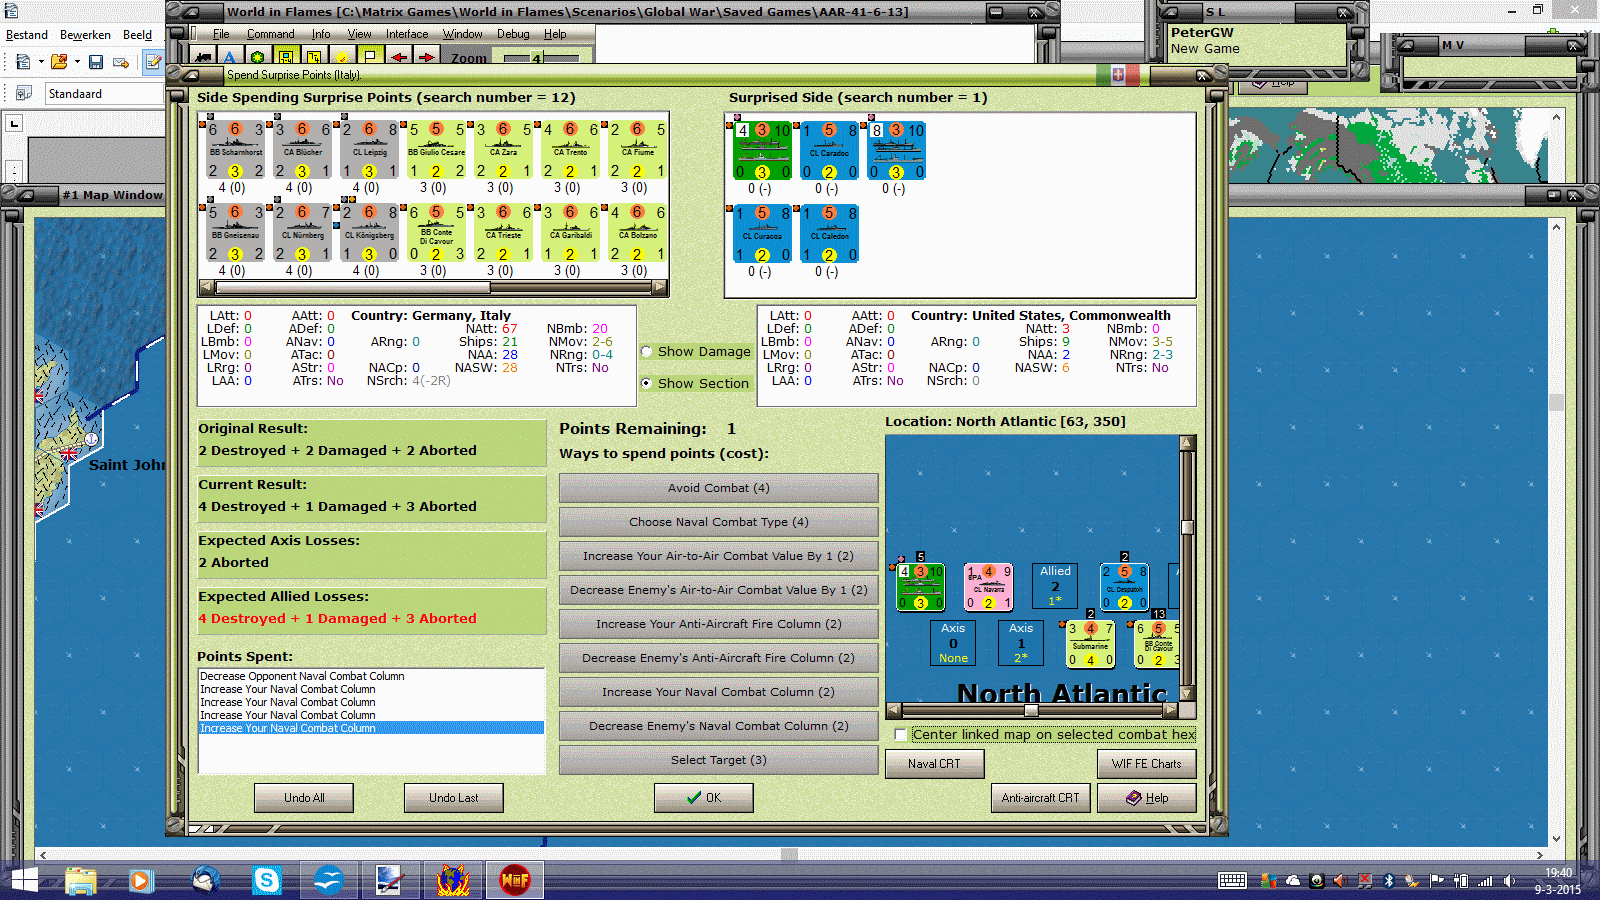Click the battery tray icon
This screenshot has width=1600, height=900.
(1461, 881)
